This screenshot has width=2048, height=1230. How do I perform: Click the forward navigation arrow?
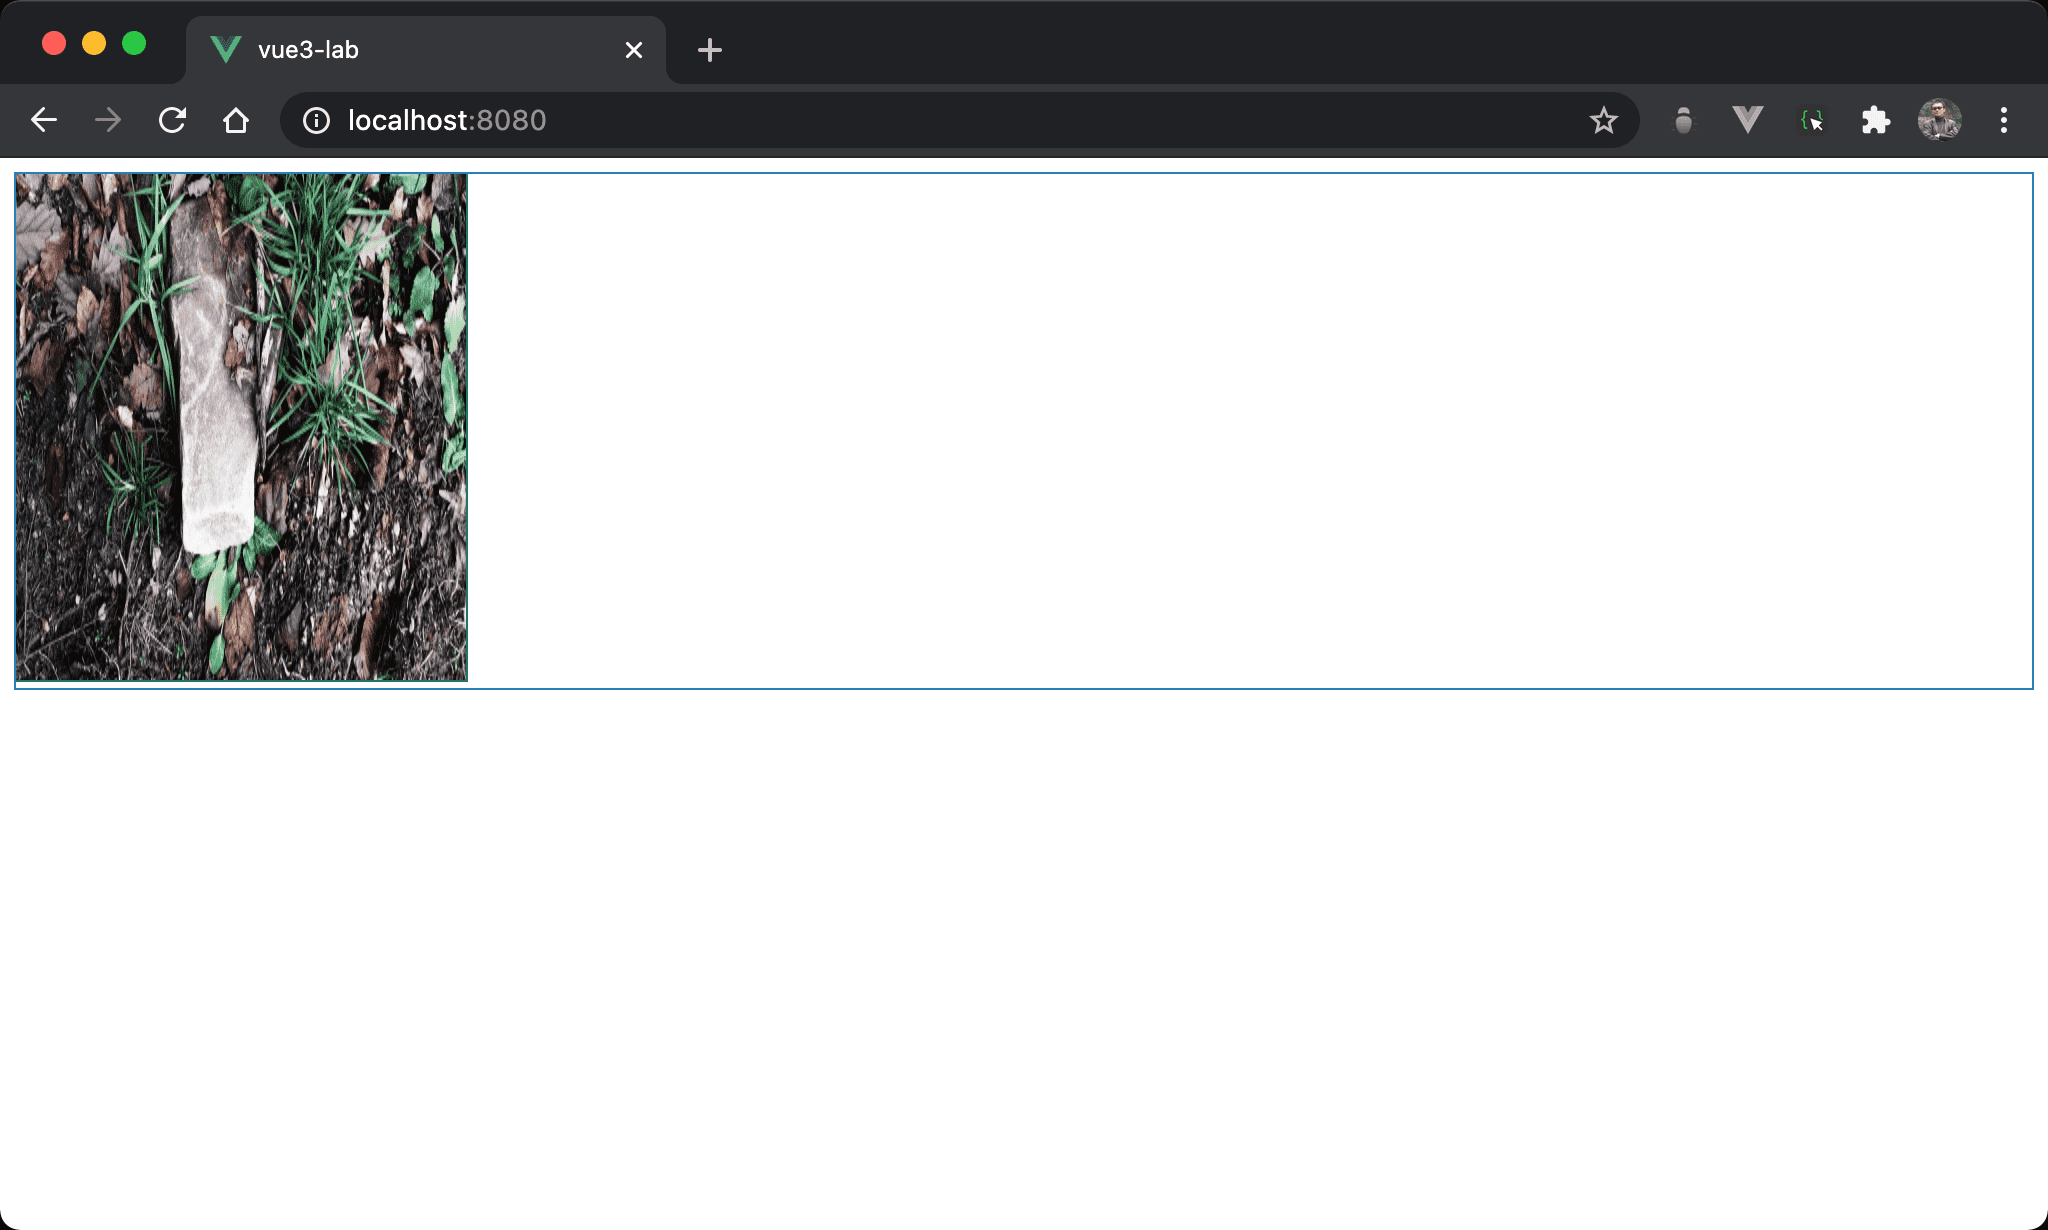(108, 121)
